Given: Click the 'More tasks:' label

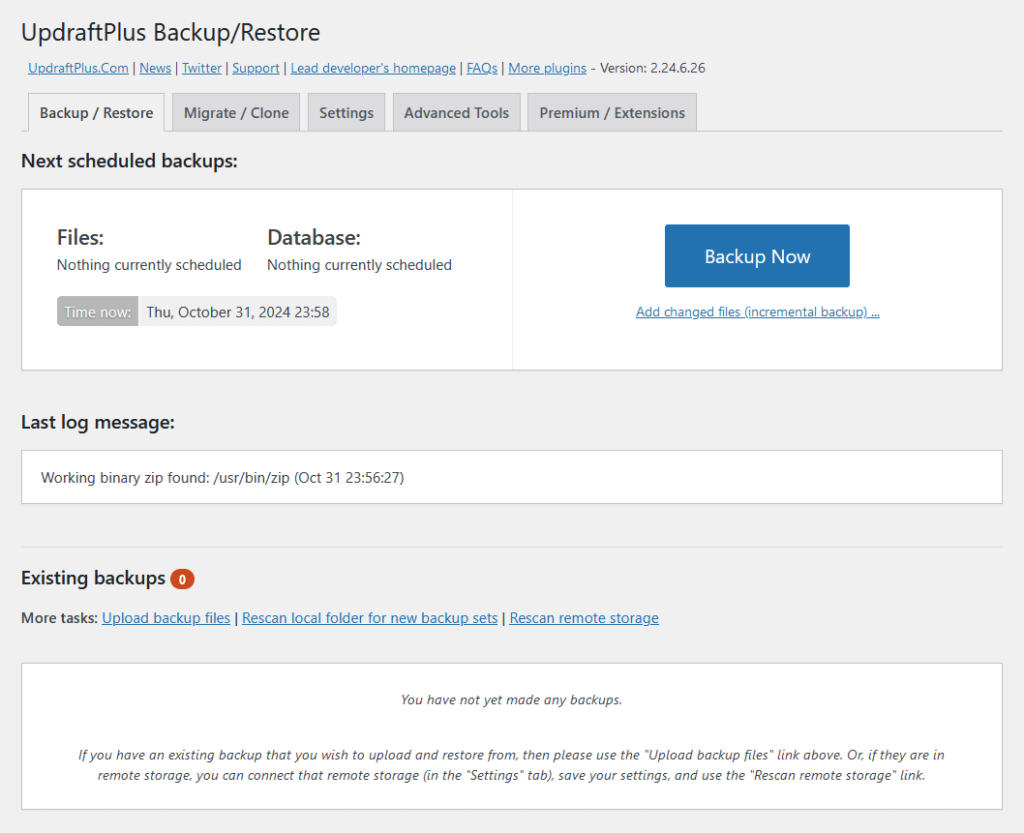Looking at the screenshot, I should click(59, 618).
